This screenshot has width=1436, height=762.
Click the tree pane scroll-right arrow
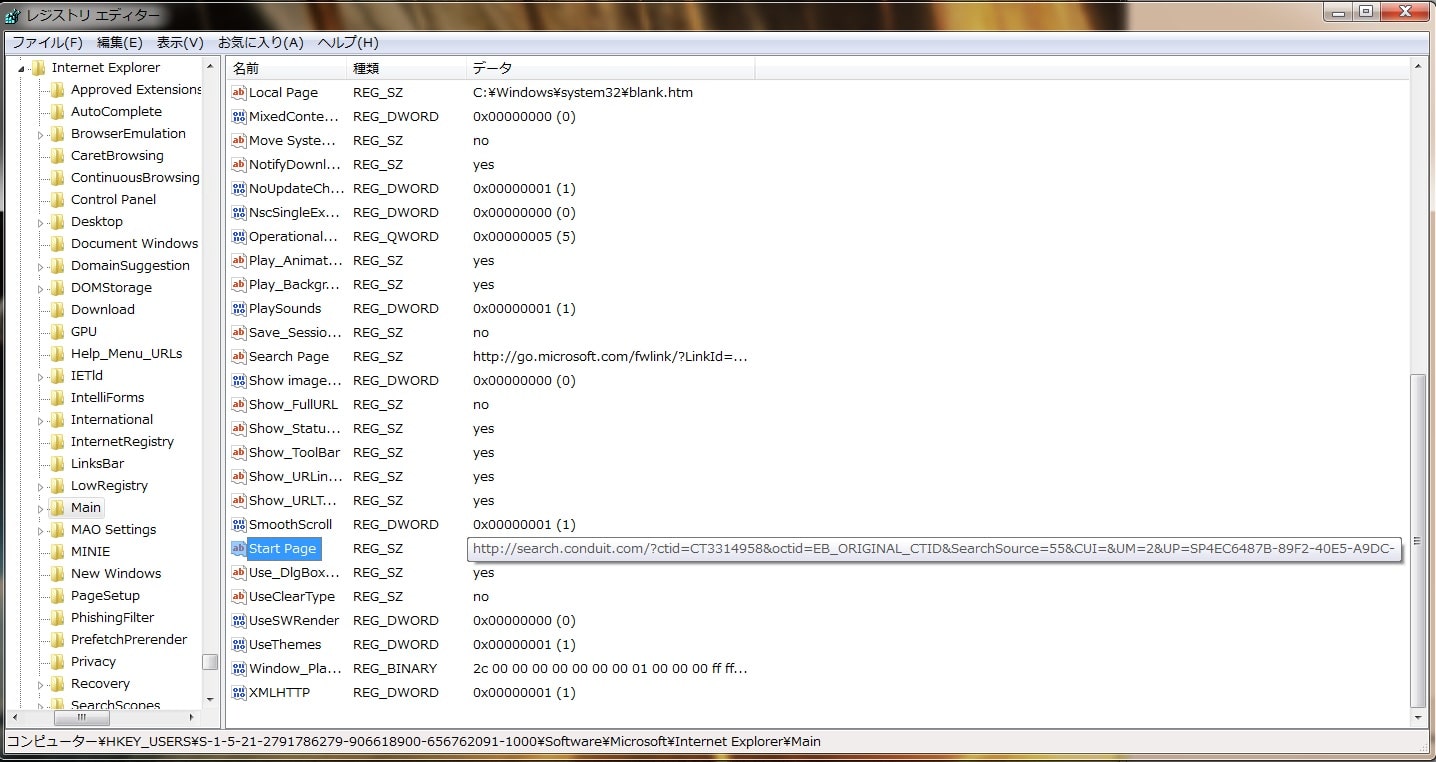click(x=192, y=717)
